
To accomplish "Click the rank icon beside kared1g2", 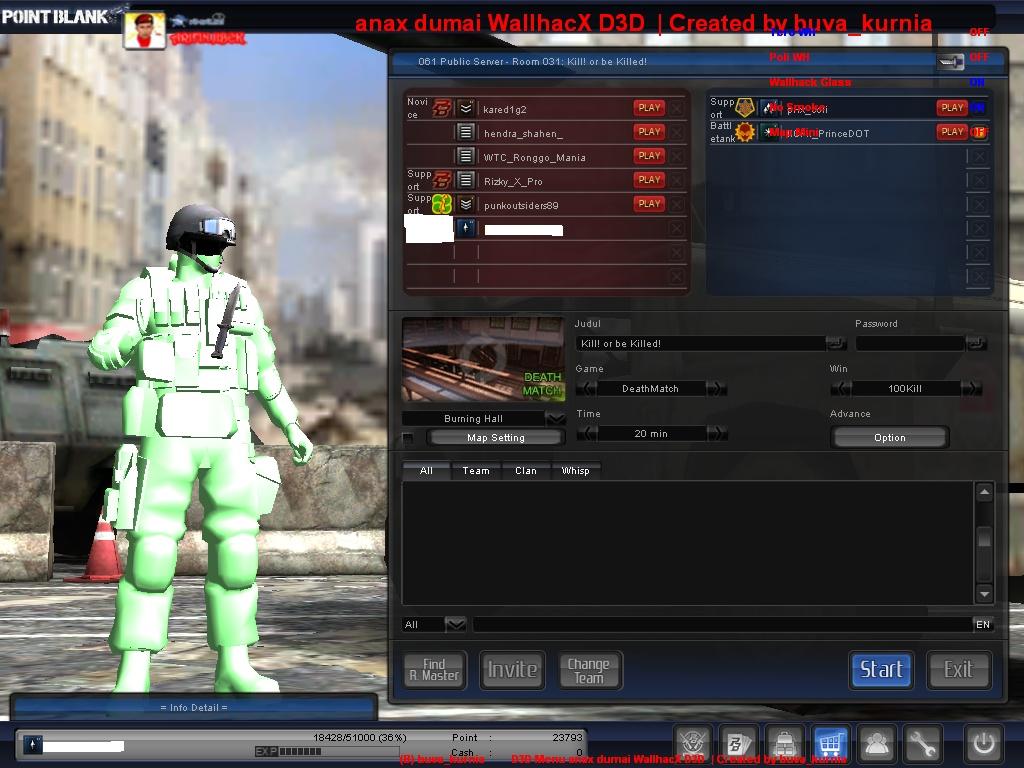I will (466, 108).
